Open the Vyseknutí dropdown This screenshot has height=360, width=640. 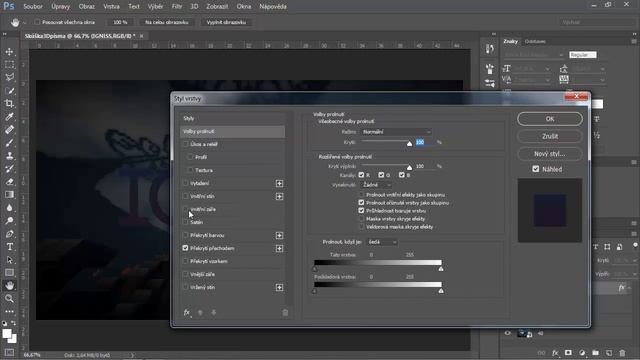(376, 185)
